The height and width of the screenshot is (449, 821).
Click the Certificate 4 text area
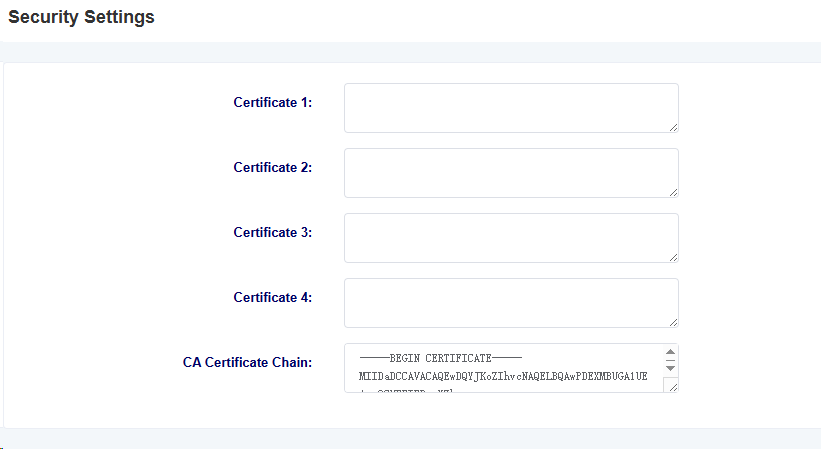[511, 302]
